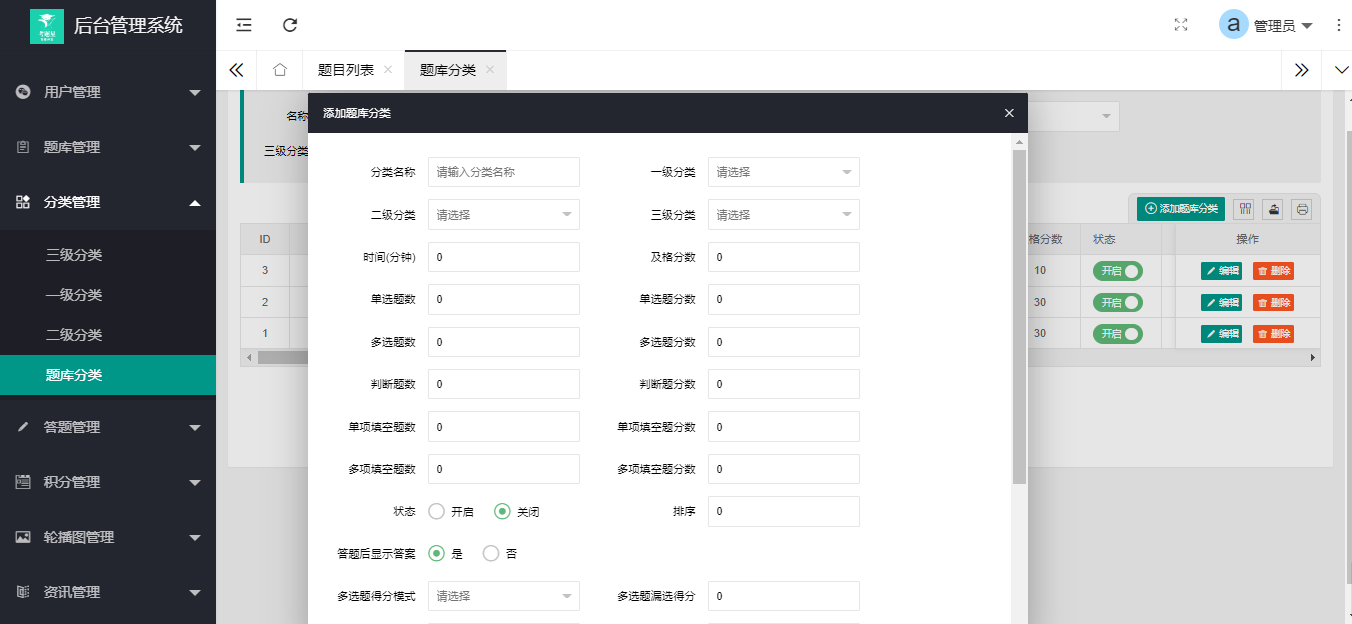The height and width of the screenshot is (624, 1352).
Task: Click the table's horizontal scrollbar right arrow
Action: pyautogui.click(x=1313, y=357)
